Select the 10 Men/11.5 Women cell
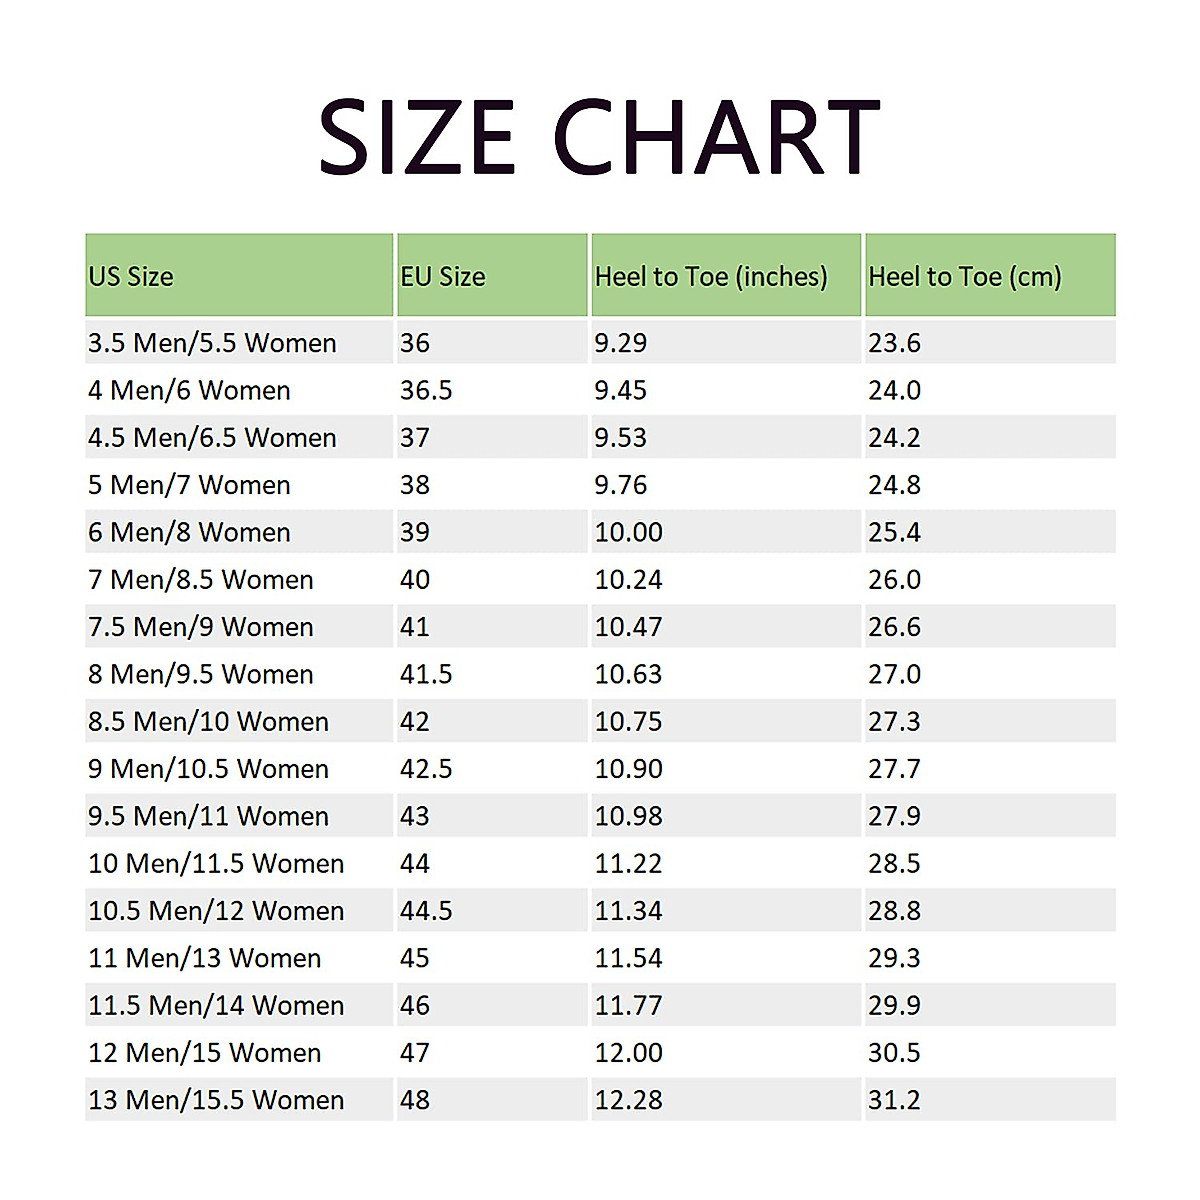 216,864
